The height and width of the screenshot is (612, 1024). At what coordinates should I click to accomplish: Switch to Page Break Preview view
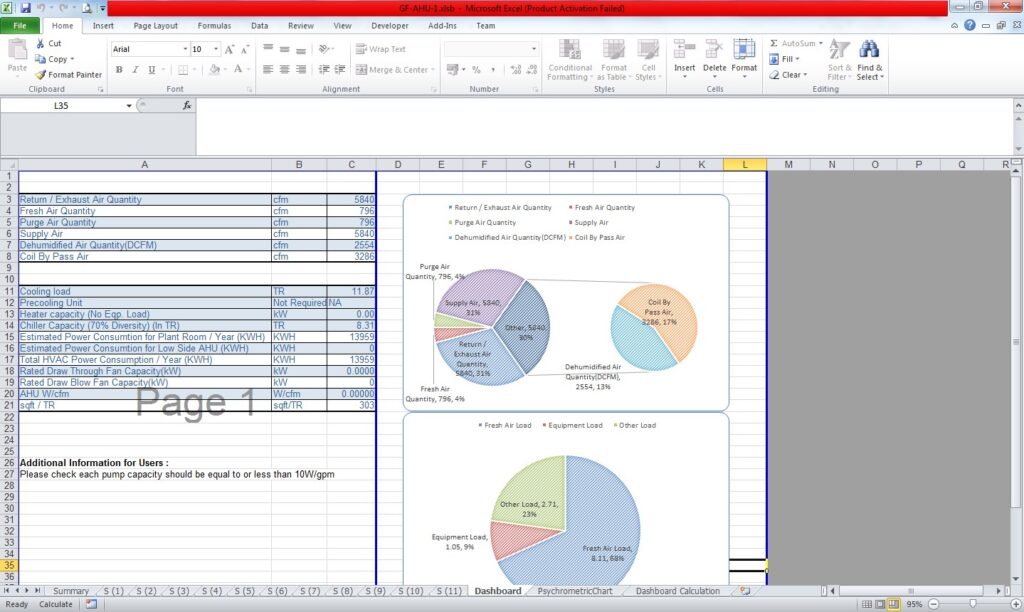pyautogui.click(x=894, y=604)
